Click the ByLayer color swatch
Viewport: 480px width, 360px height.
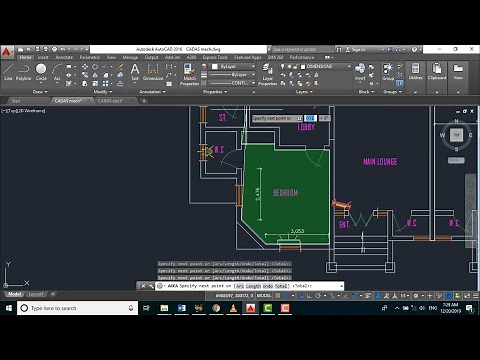pyautogui.click(x=215, y=67)
